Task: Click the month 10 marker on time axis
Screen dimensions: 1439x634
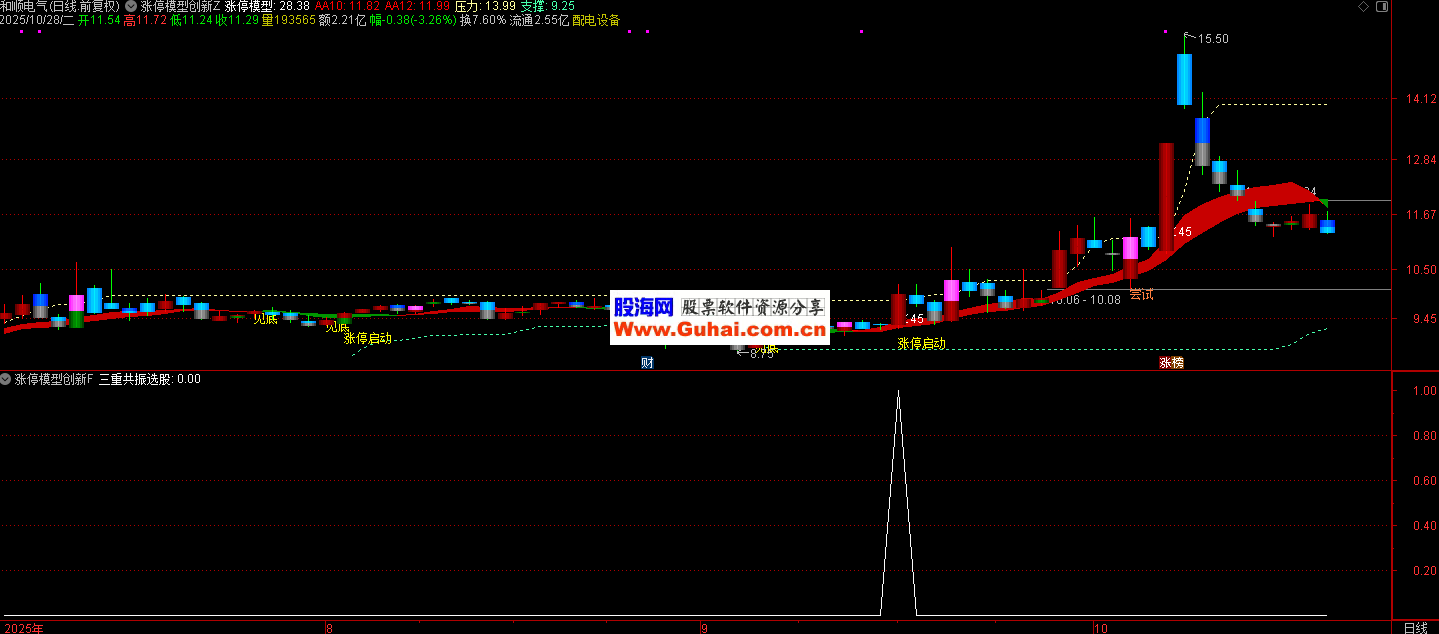Action: [x=1100, y=628]
